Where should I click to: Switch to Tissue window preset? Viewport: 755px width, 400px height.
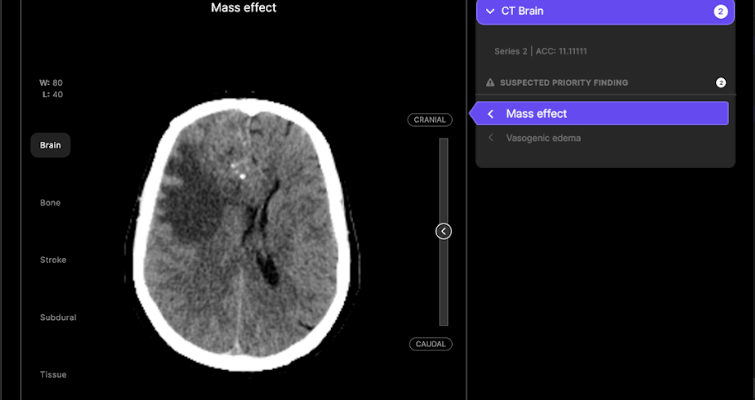click(53, 374)
